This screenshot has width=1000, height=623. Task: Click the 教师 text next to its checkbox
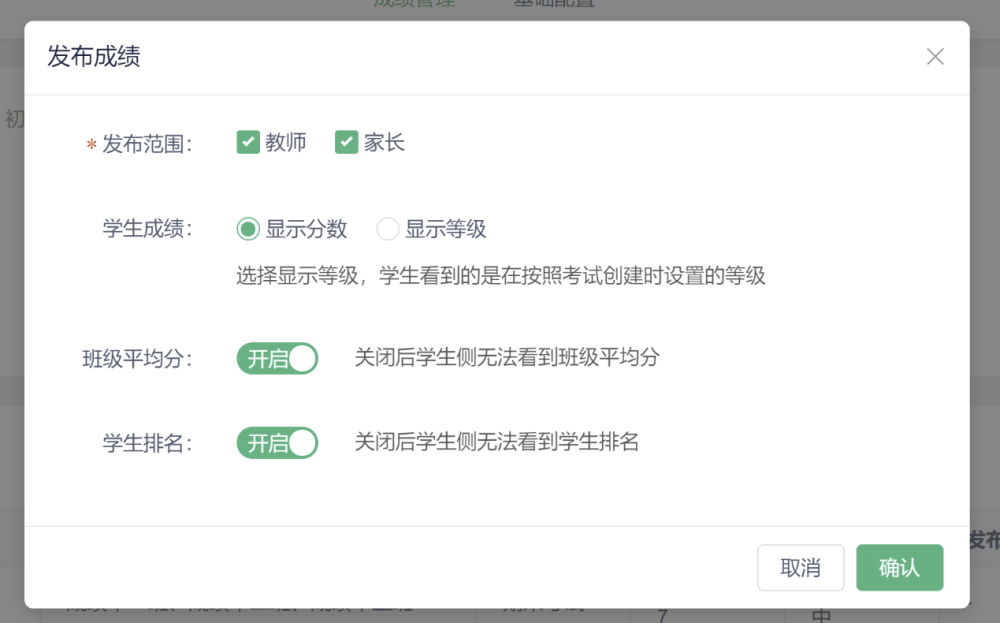click(286, 143)
